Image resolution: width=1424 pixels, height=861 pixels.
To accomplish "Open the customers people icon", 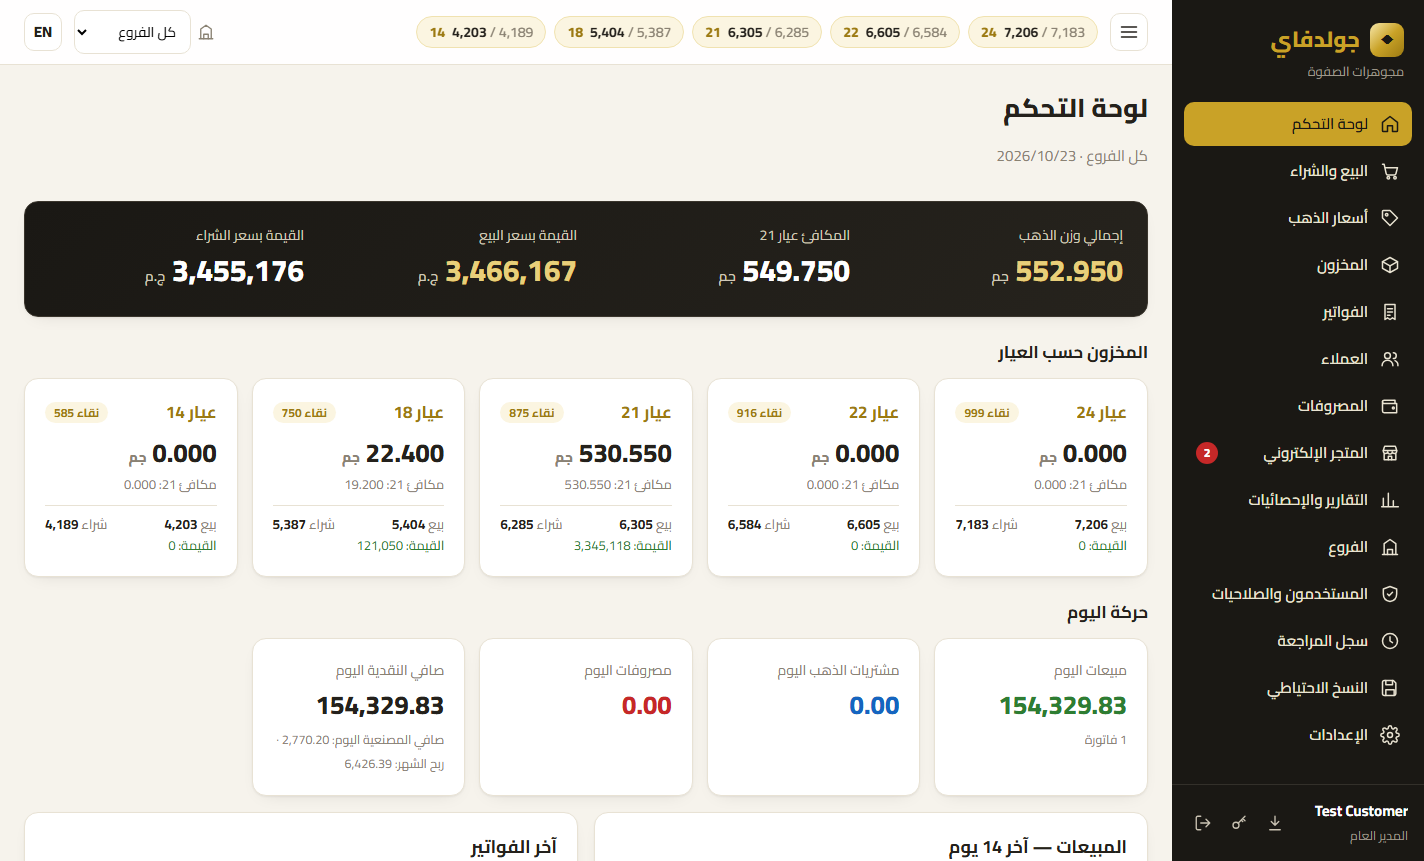I will (x=1389, y=359).
